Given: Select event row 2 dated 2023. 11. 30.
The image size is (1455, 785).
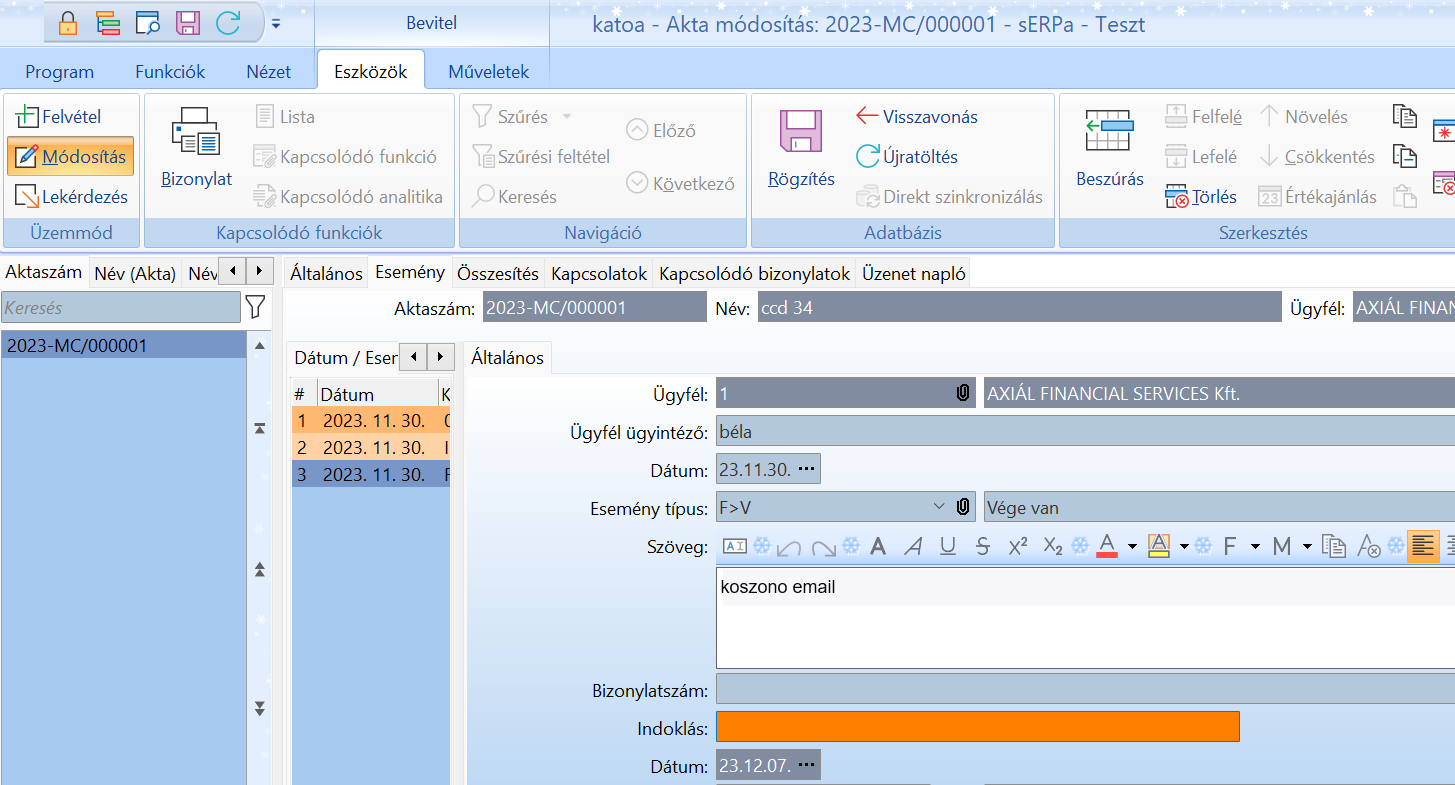Looking at the screenshot, I should [371, 447].
